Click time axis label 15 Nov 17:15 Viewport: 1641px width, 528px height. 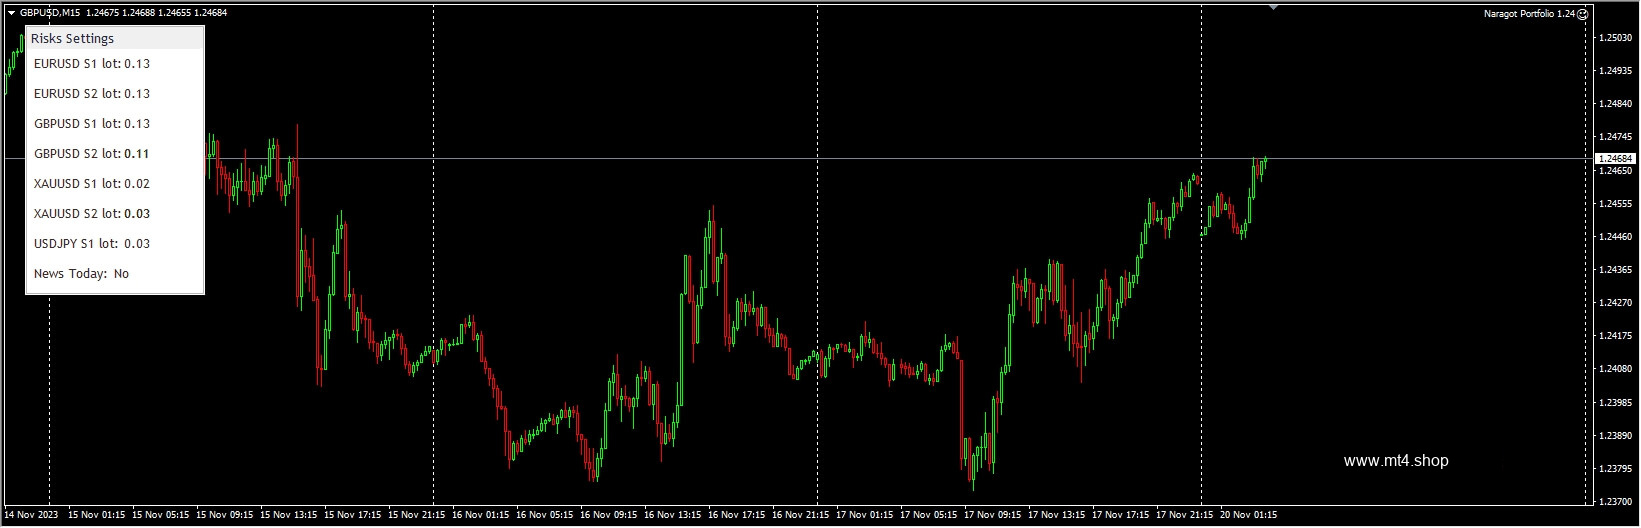point(353,516)
